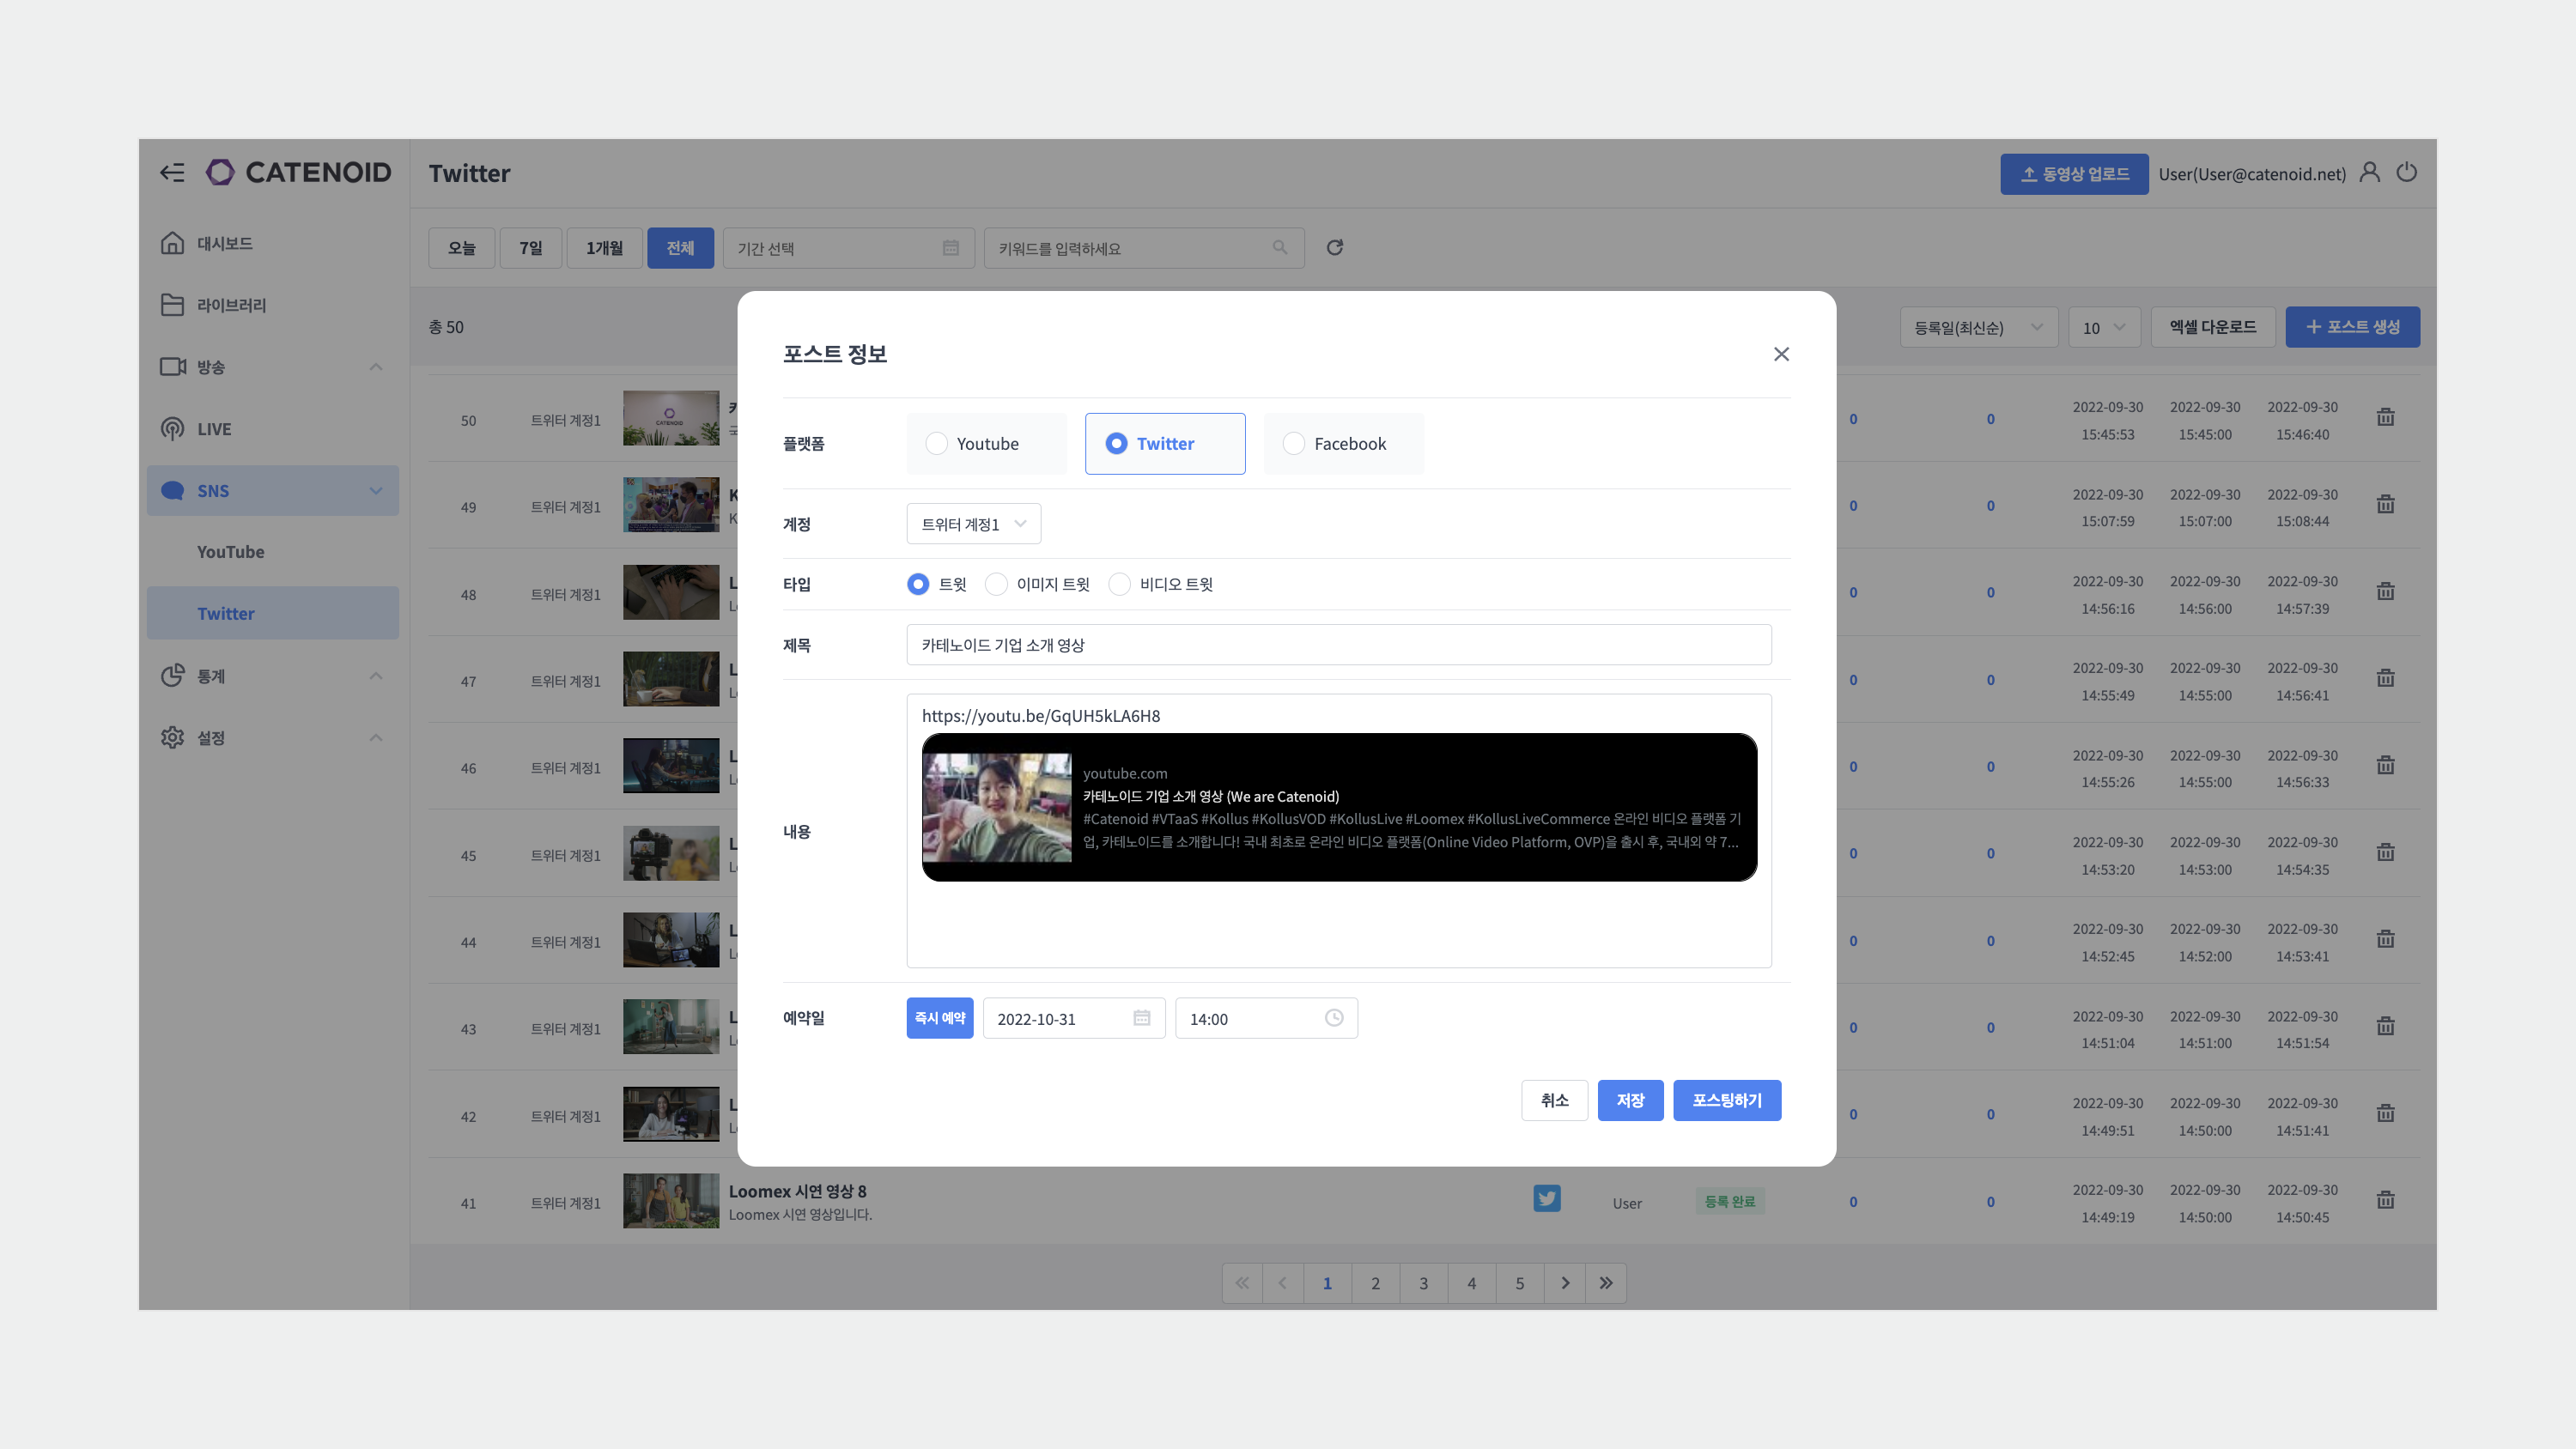This screenshot has width=2576, height=1449.
Task: Click the power logout icon in header
Action: [x=2407, y=173]
